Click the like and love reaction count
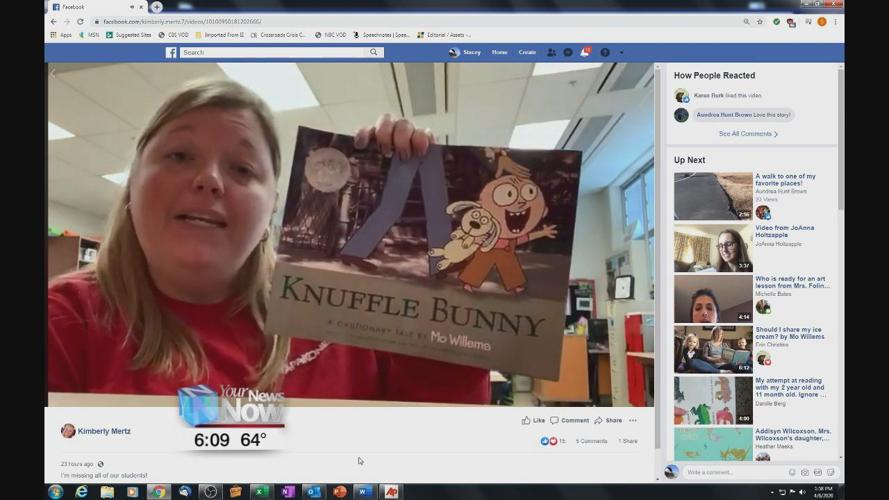The width and height of the screenshot is (889, 500). pos(553,441)
